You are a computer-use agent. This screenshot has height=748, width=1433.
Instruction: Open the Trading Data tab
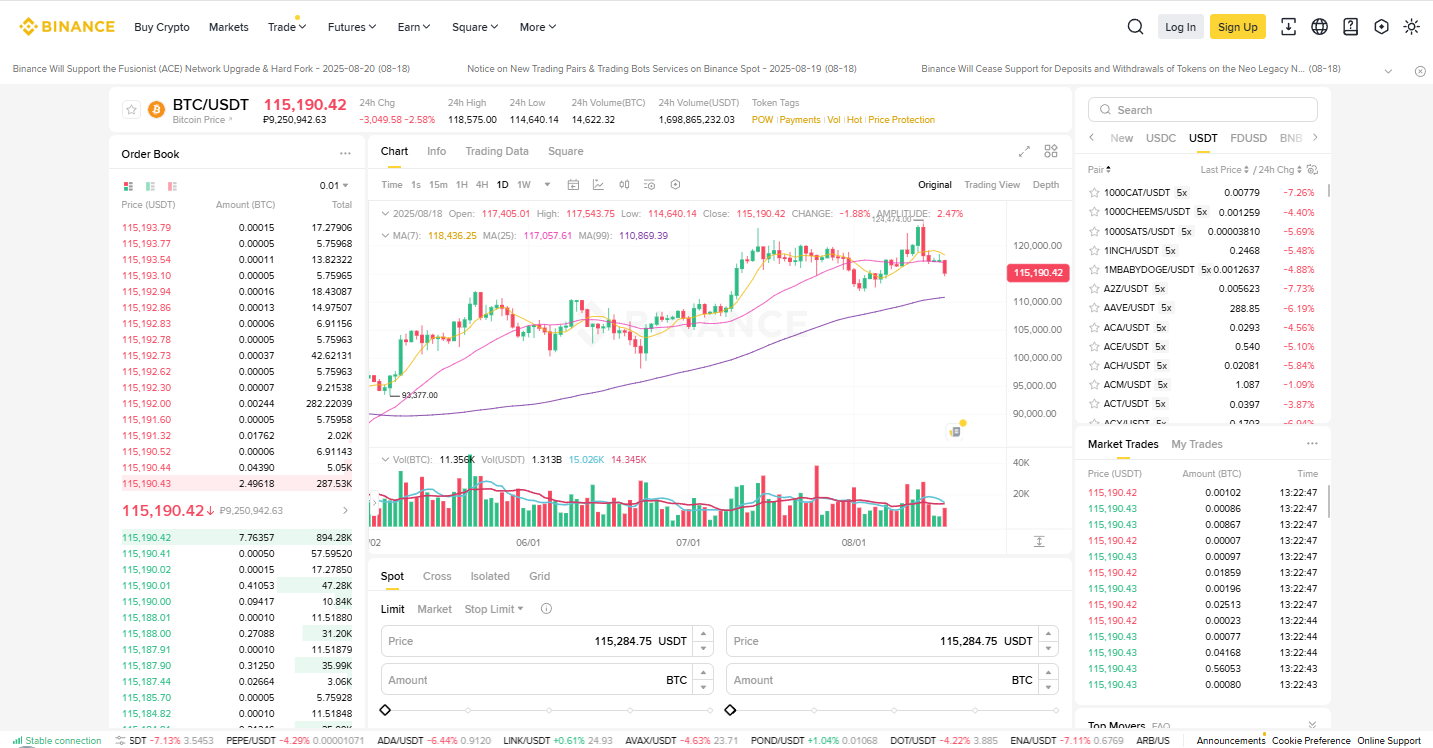(497, 151)
